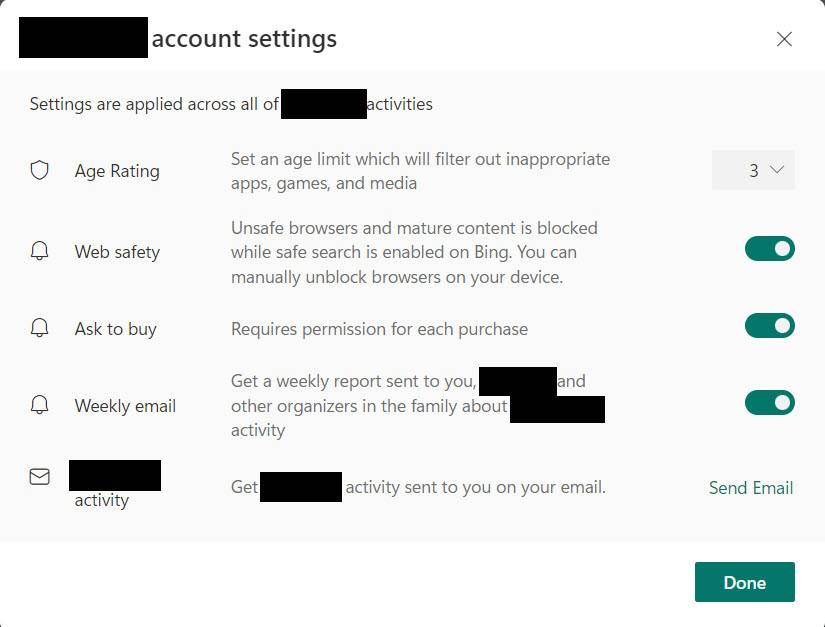Click the bell icon next to Weekly email
The height and width of the screenshot is (627, 825).
click(40, 405)
